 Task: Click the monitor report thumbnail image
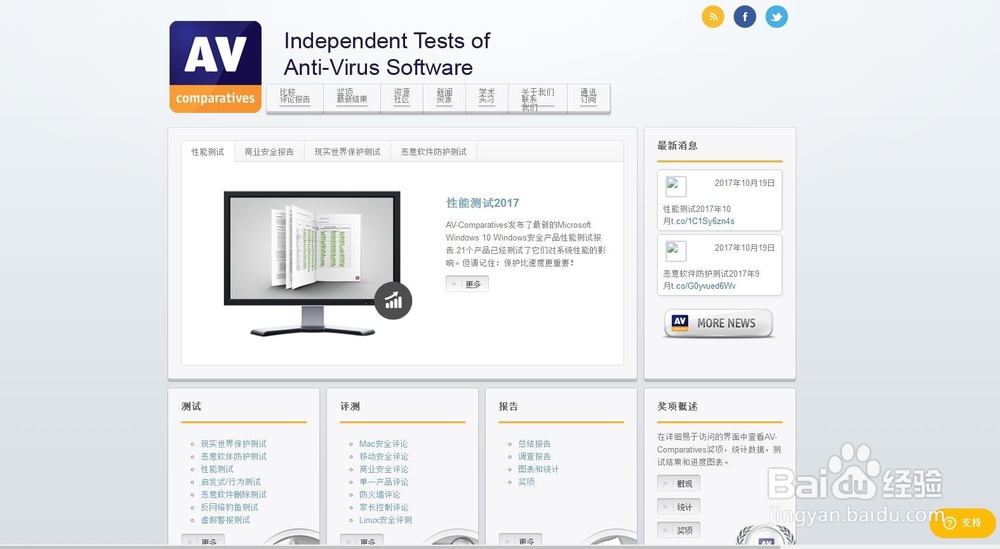(x=312, y=263)
